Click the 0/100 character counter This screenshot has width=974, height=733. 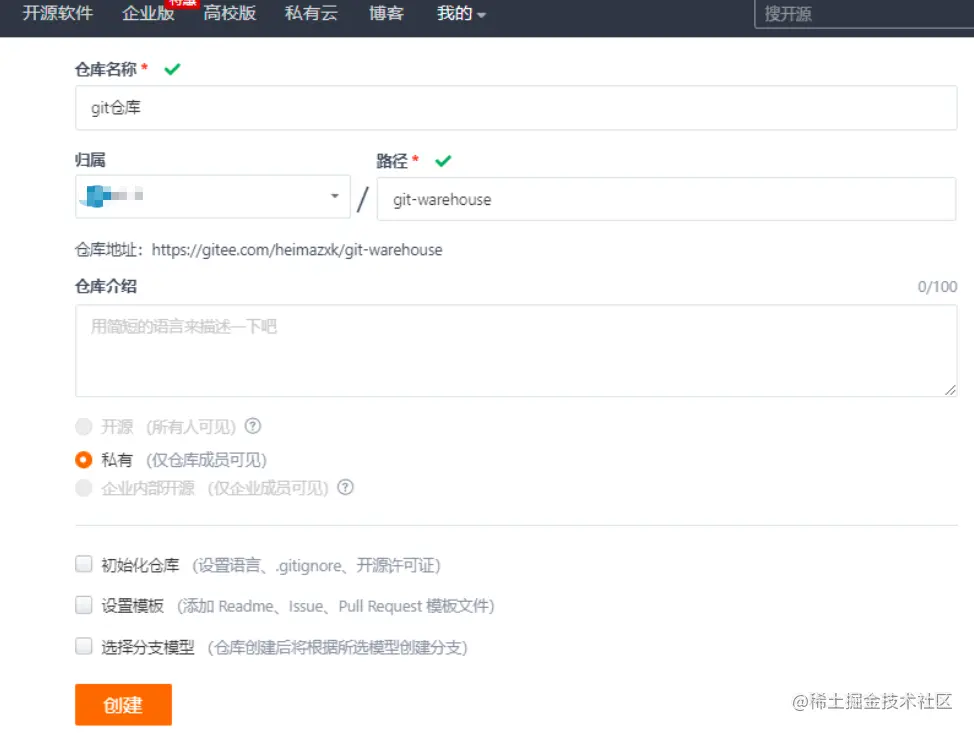coord(937,286)
